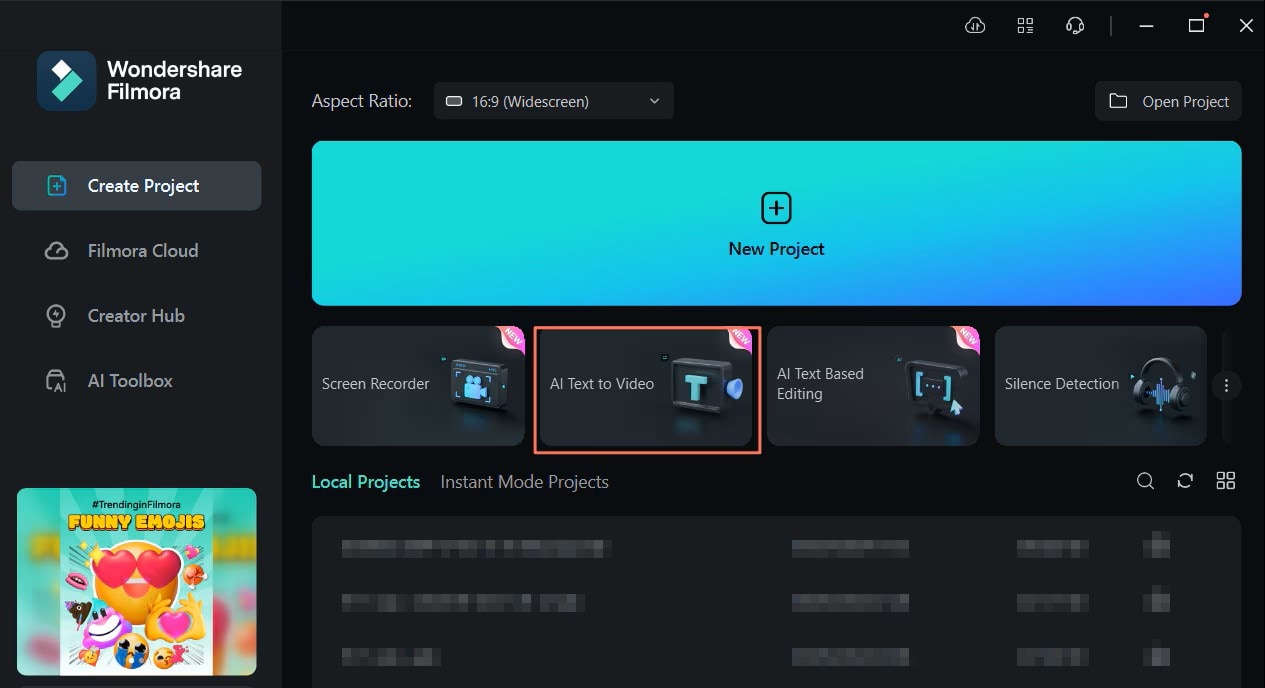Show more tools via three-dot button
This screenshot has height=688, width=1265.
coord(1226,385)
